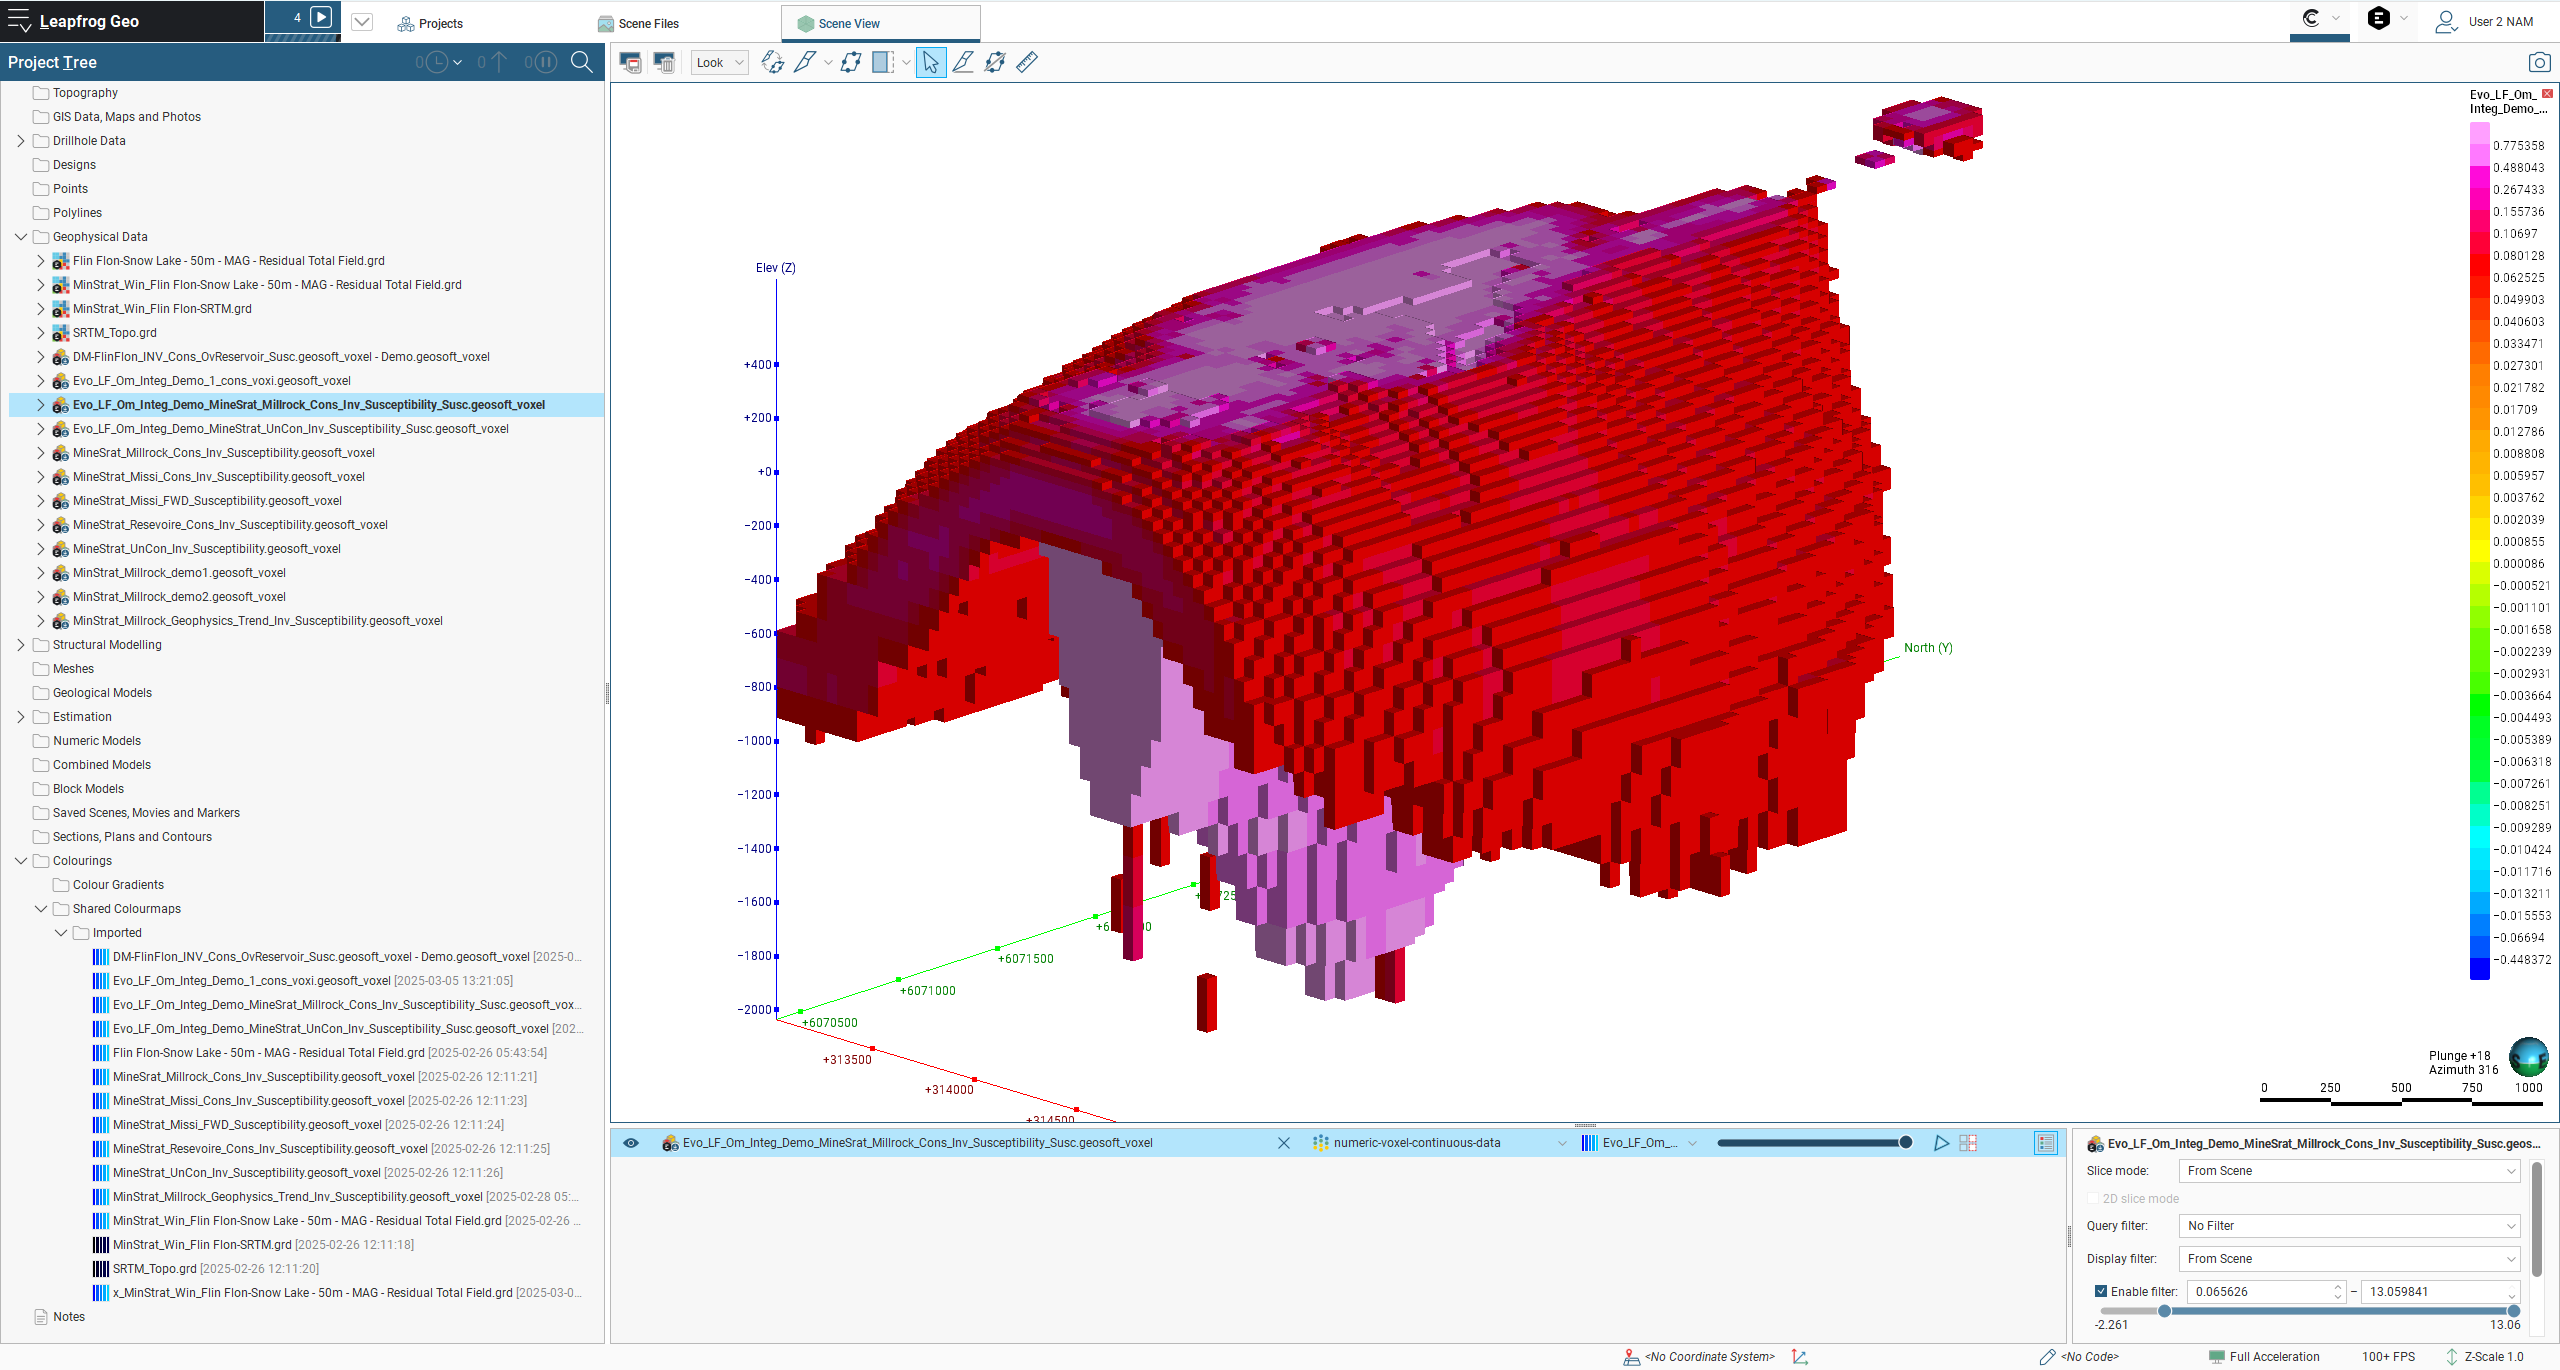This screenshot has width=2560, height=1370.
Task: Click the User 2 NAM account button
Action: [x=2484, y=21]
